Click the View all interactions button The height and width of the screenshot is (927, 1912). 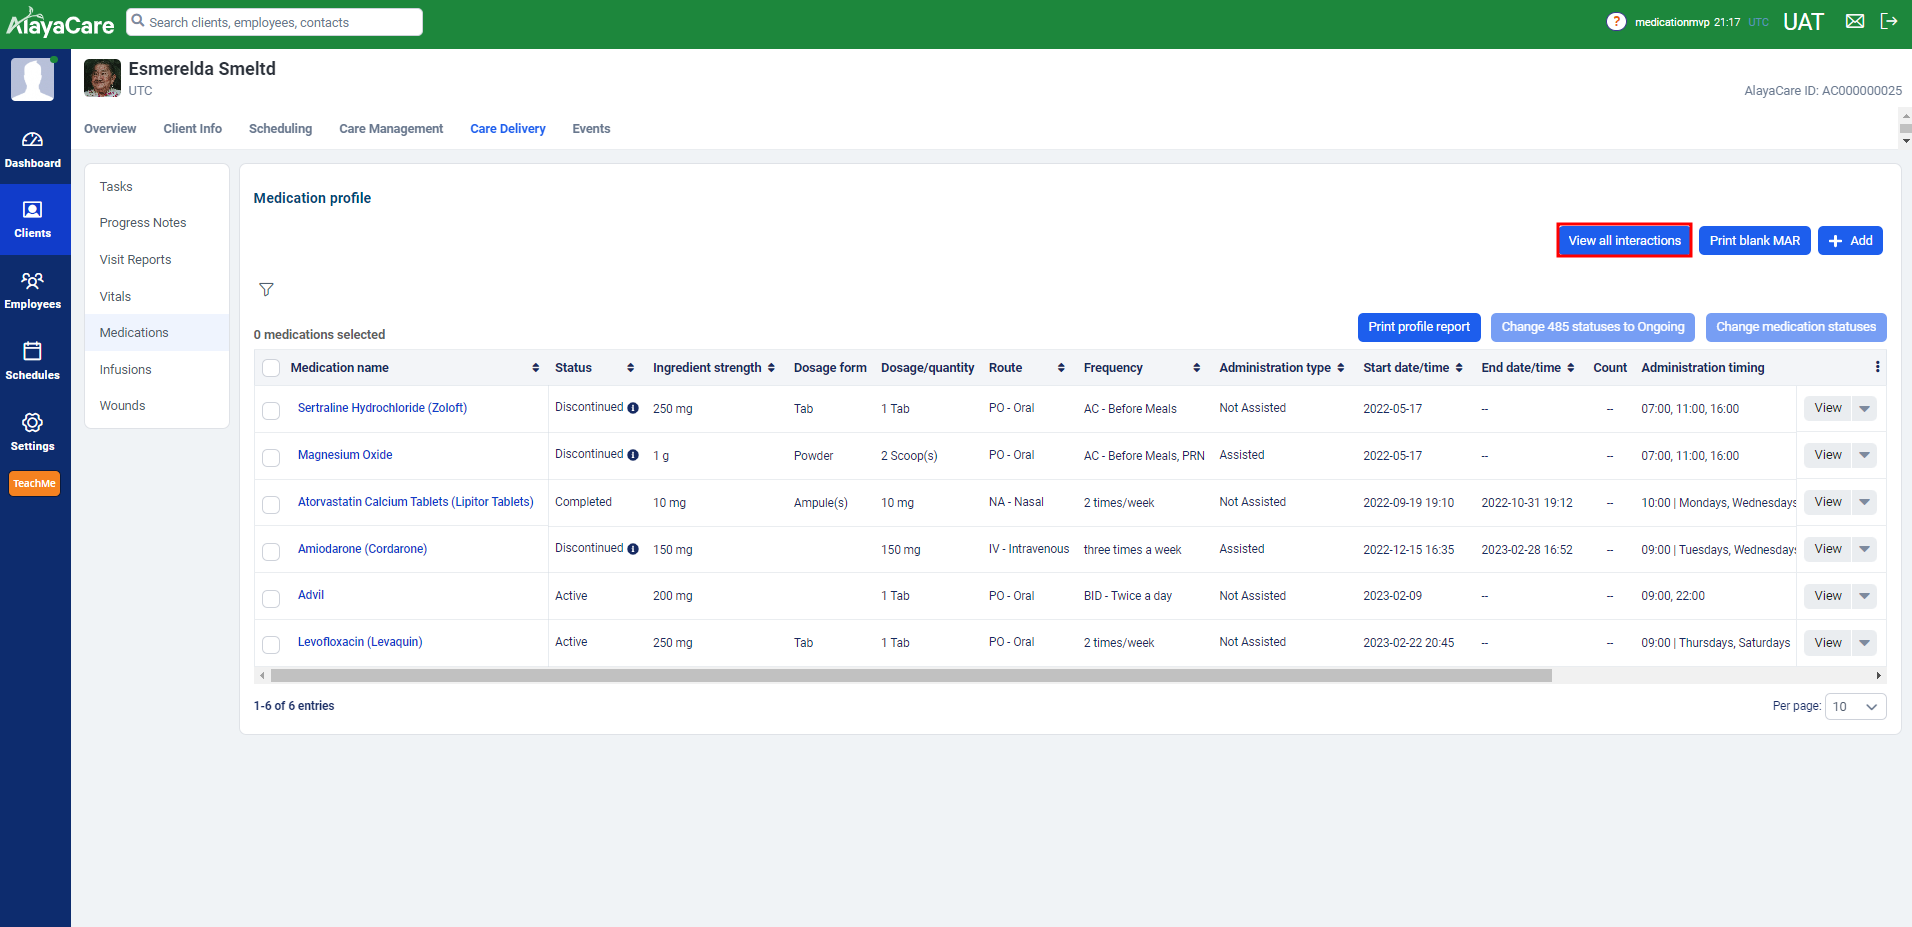[1624, 241]
